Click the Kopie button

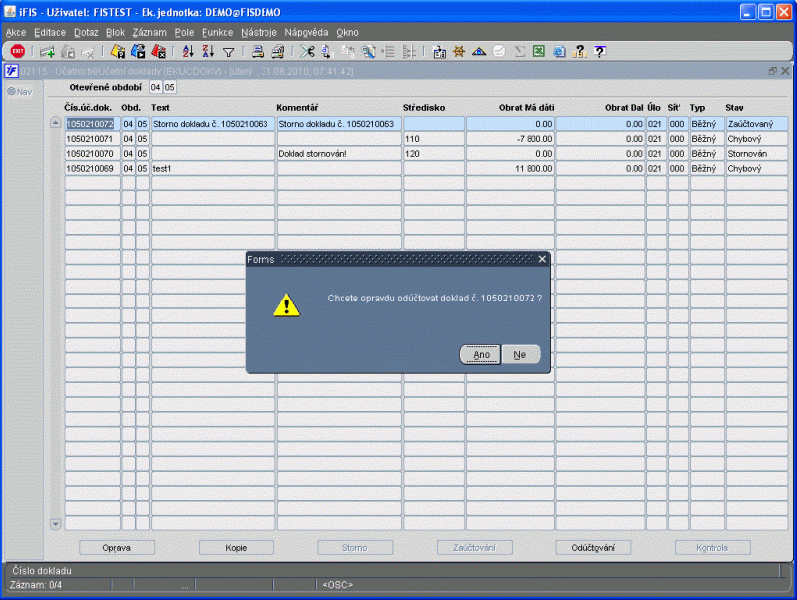[236, 548]
